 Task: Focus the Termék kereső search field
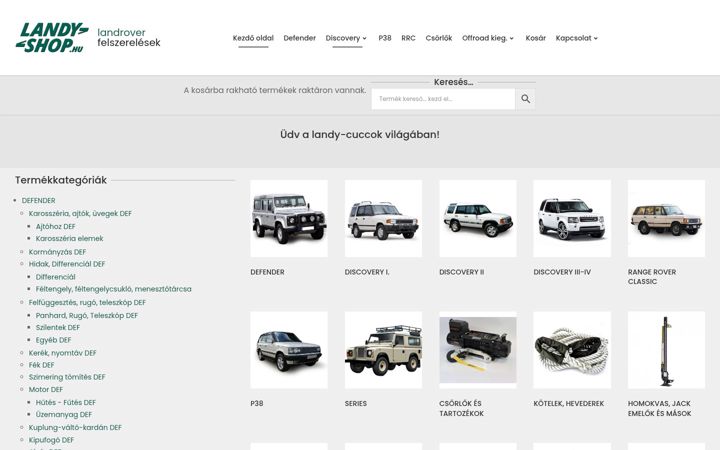coord(443,99)
